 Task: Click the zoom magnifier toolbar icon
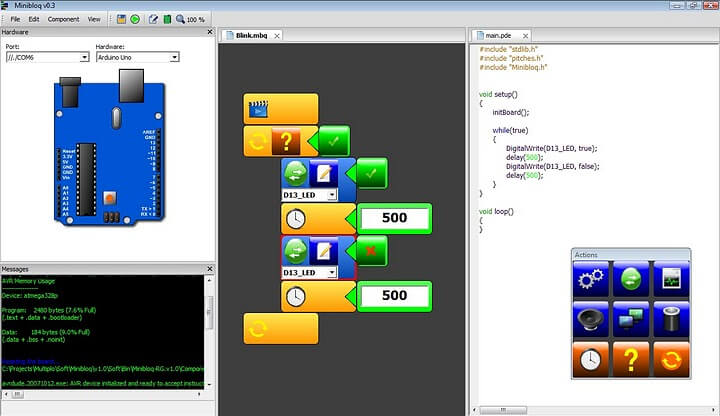179,19
